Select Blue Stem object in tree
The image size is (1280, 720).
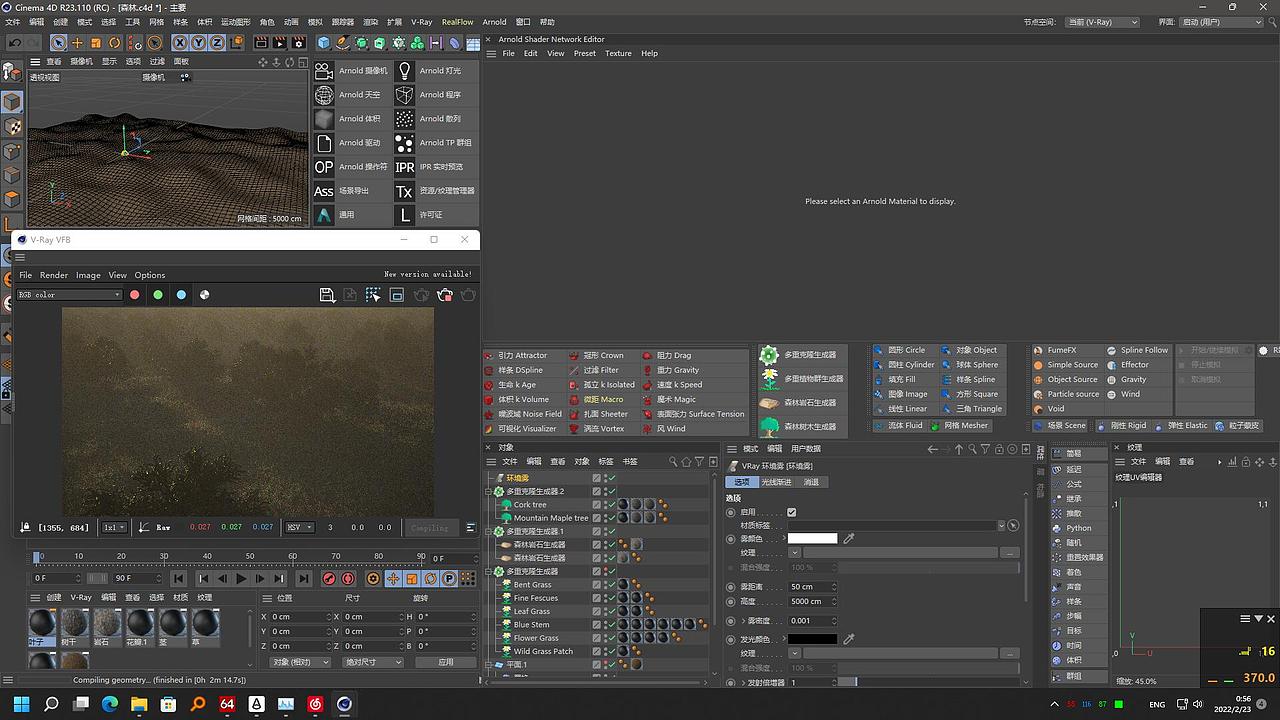(x=531, y=625)
